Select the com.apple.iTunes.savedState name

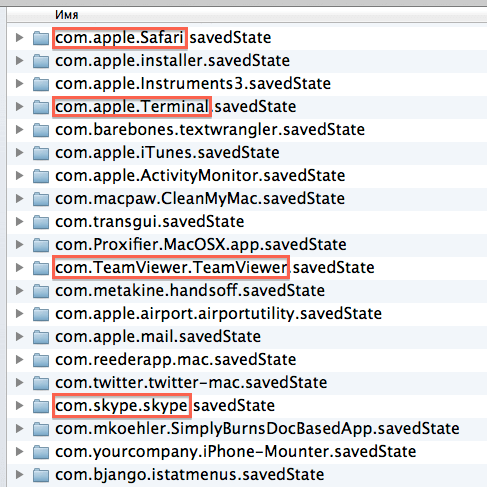click(167, 153)
